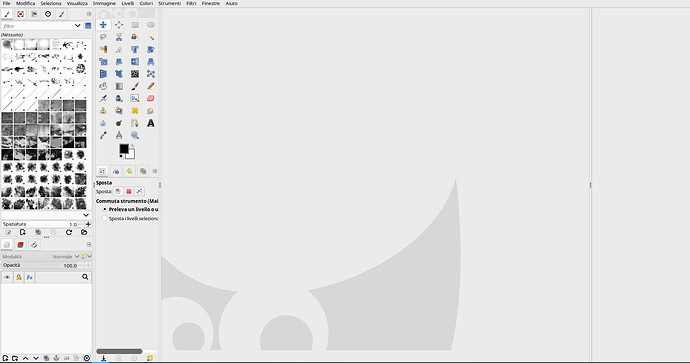Select the Text tool

tap(150, 123)
